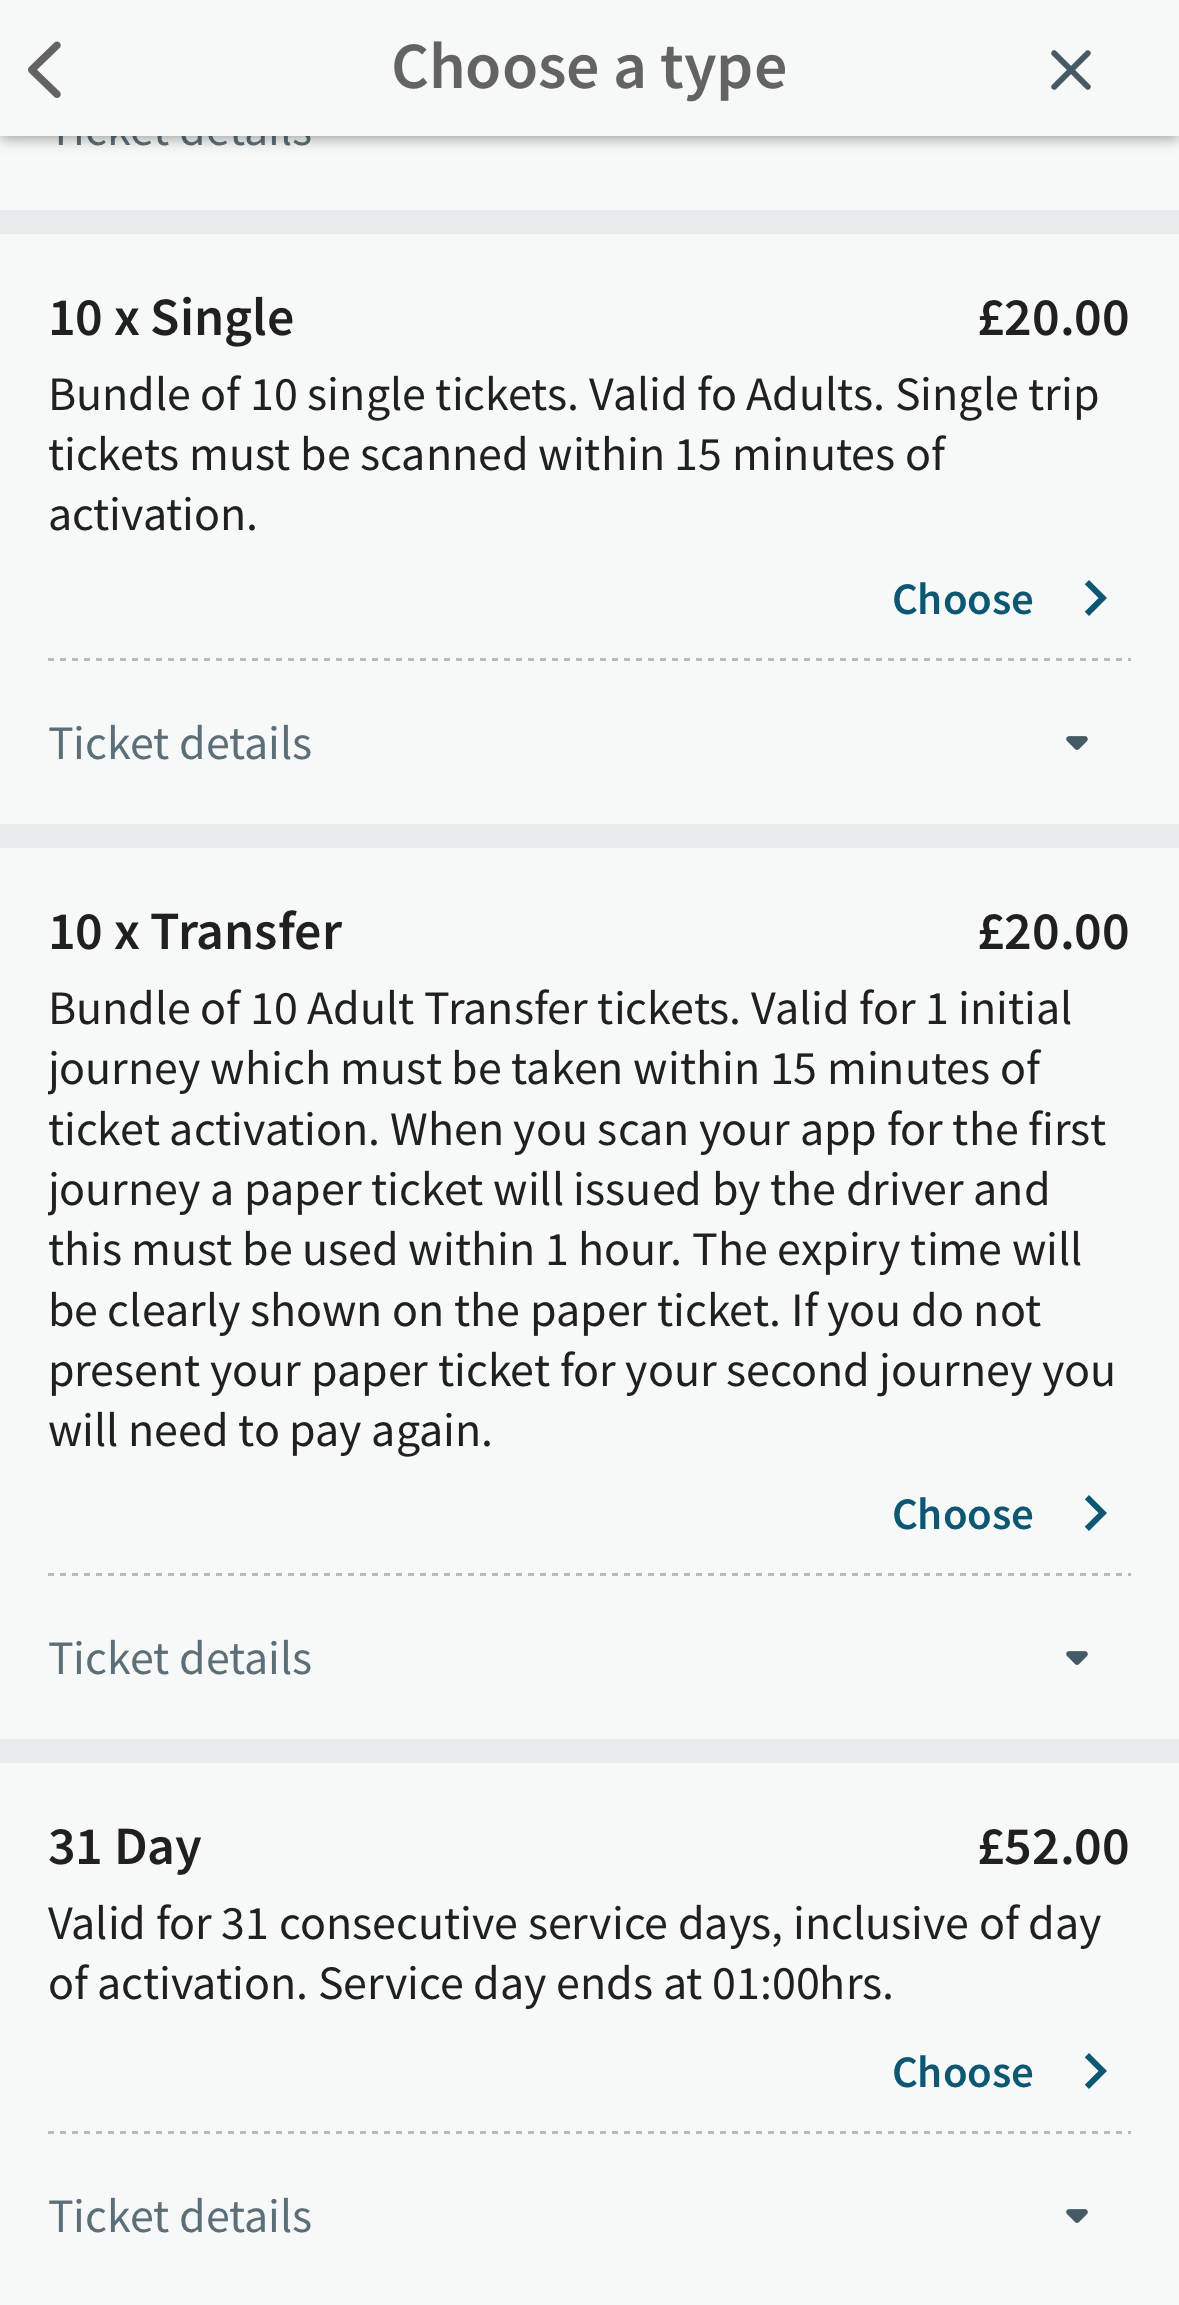Click dropdown arrow under 10 x Single
Screen dimensions: 1179x2305
tap(1076, 743)
